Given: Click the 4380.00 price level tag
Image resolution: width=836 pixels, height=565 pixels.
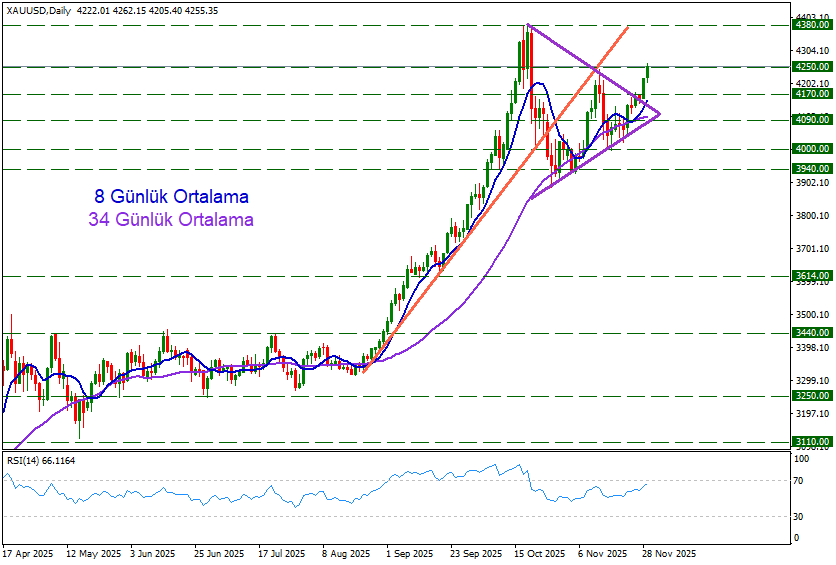Looking at the screenshot, I should coord(811,26).
